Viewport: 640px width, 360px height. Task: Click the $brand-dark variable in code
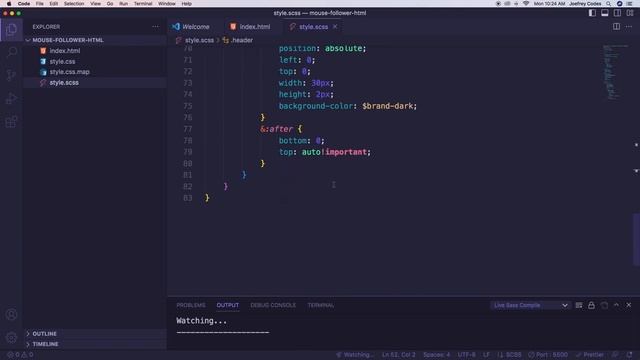(388, 106)
